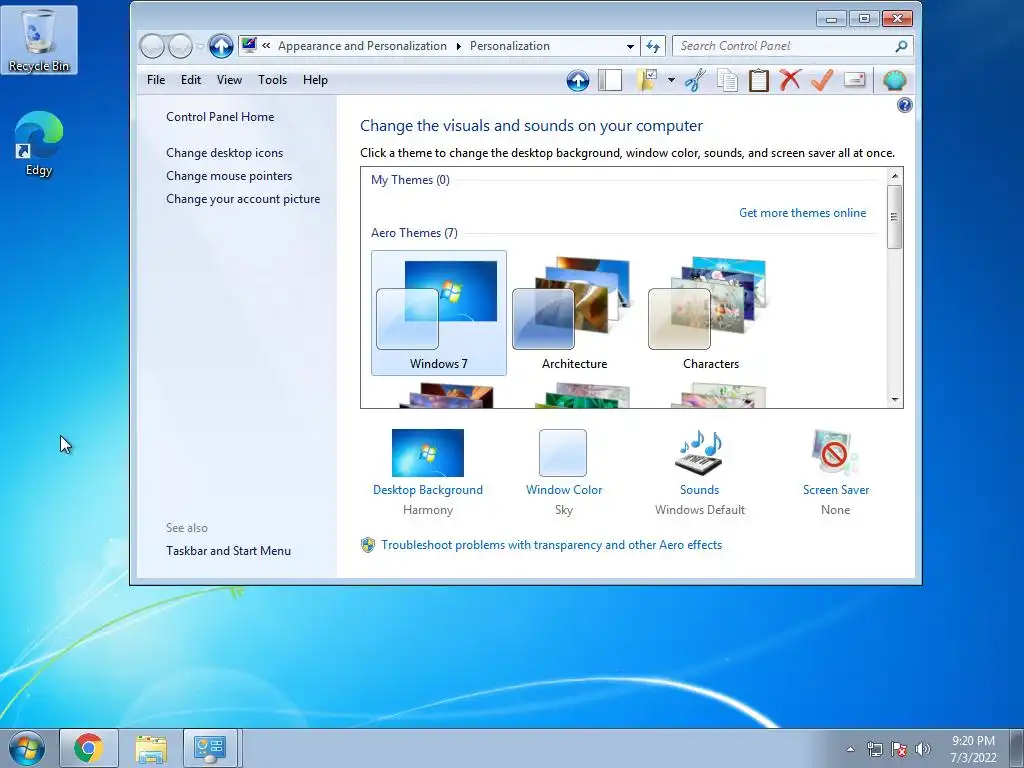Click themes list scroll up arrow
1024x768 pixels.
coord(895,176)
